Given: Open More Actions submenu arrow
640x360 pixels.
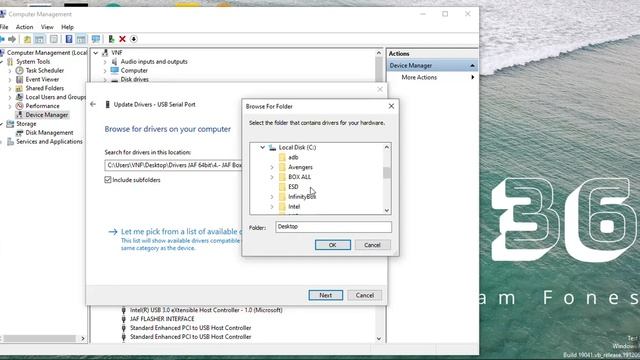Looking at the screenshot, I should tap(473, 77).
